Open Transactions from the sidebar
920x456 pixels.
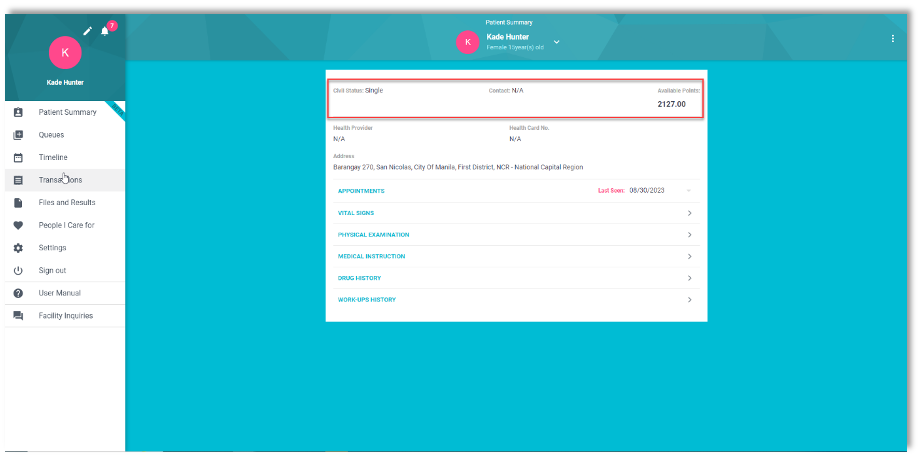pos(60,180)
